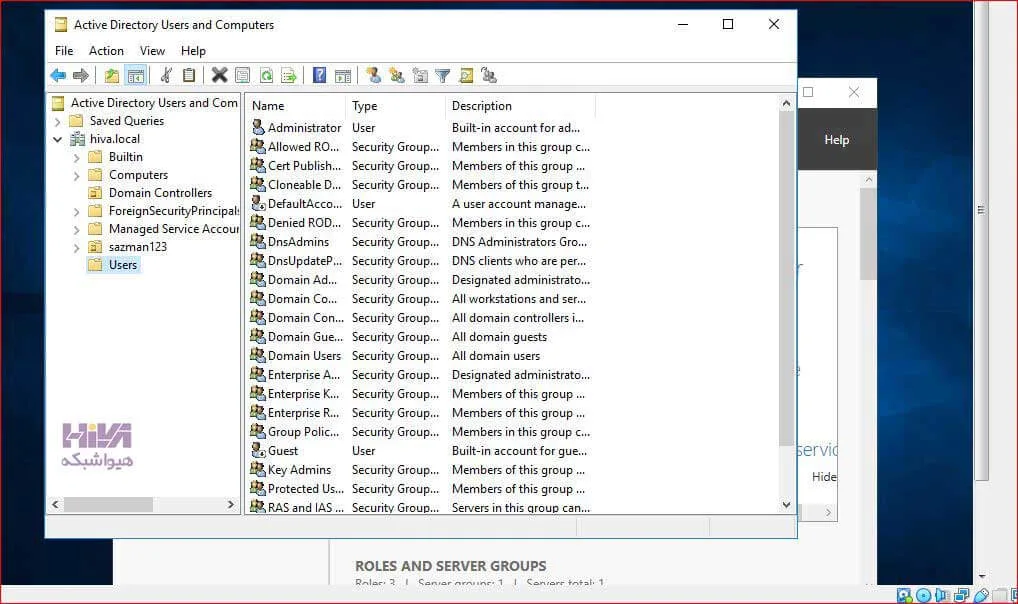This screenshot has width=1018, height=604.
Task: Open Properties from the toolbar icon
Action: coord(243,75)
